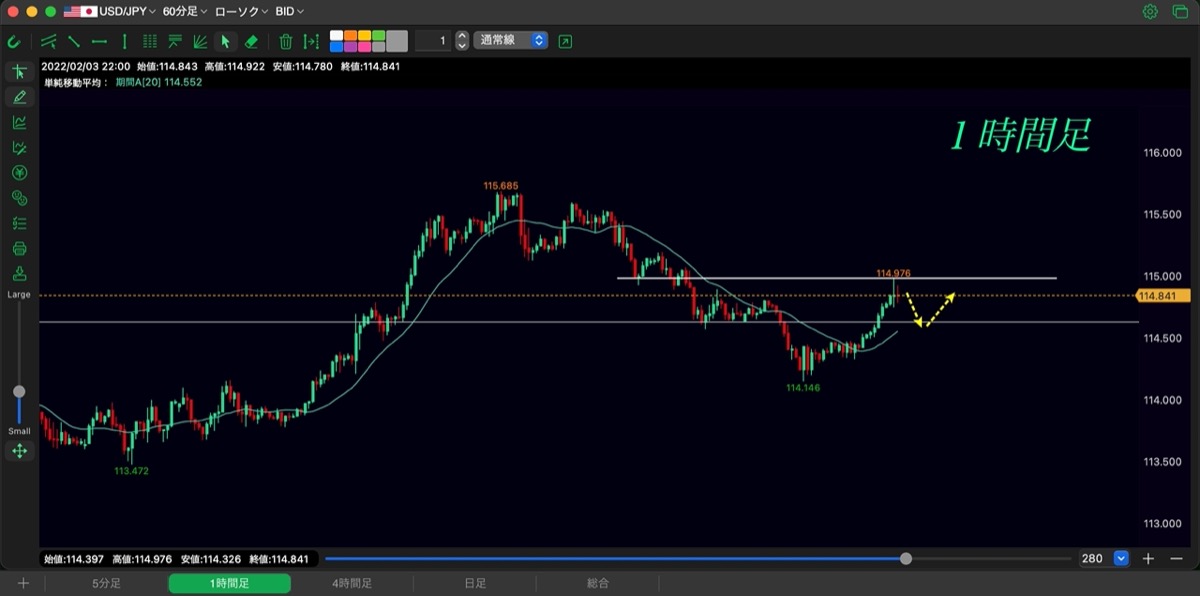The height and width of the screenshot is (596, 1200).
Task: Switch to the 総合 tab
Action: [x=598, y=583]
